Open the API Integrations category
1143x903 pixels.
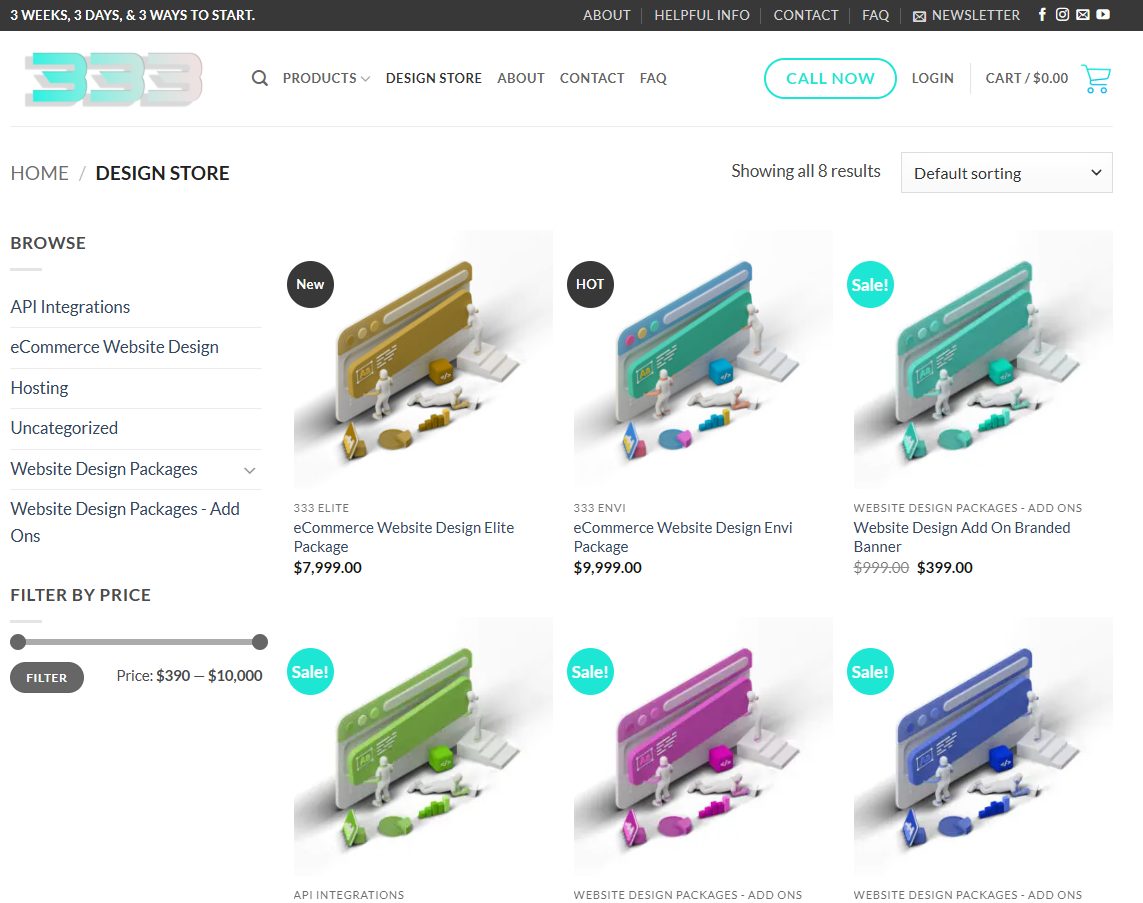pyautogui.click(x=70, y=307)
